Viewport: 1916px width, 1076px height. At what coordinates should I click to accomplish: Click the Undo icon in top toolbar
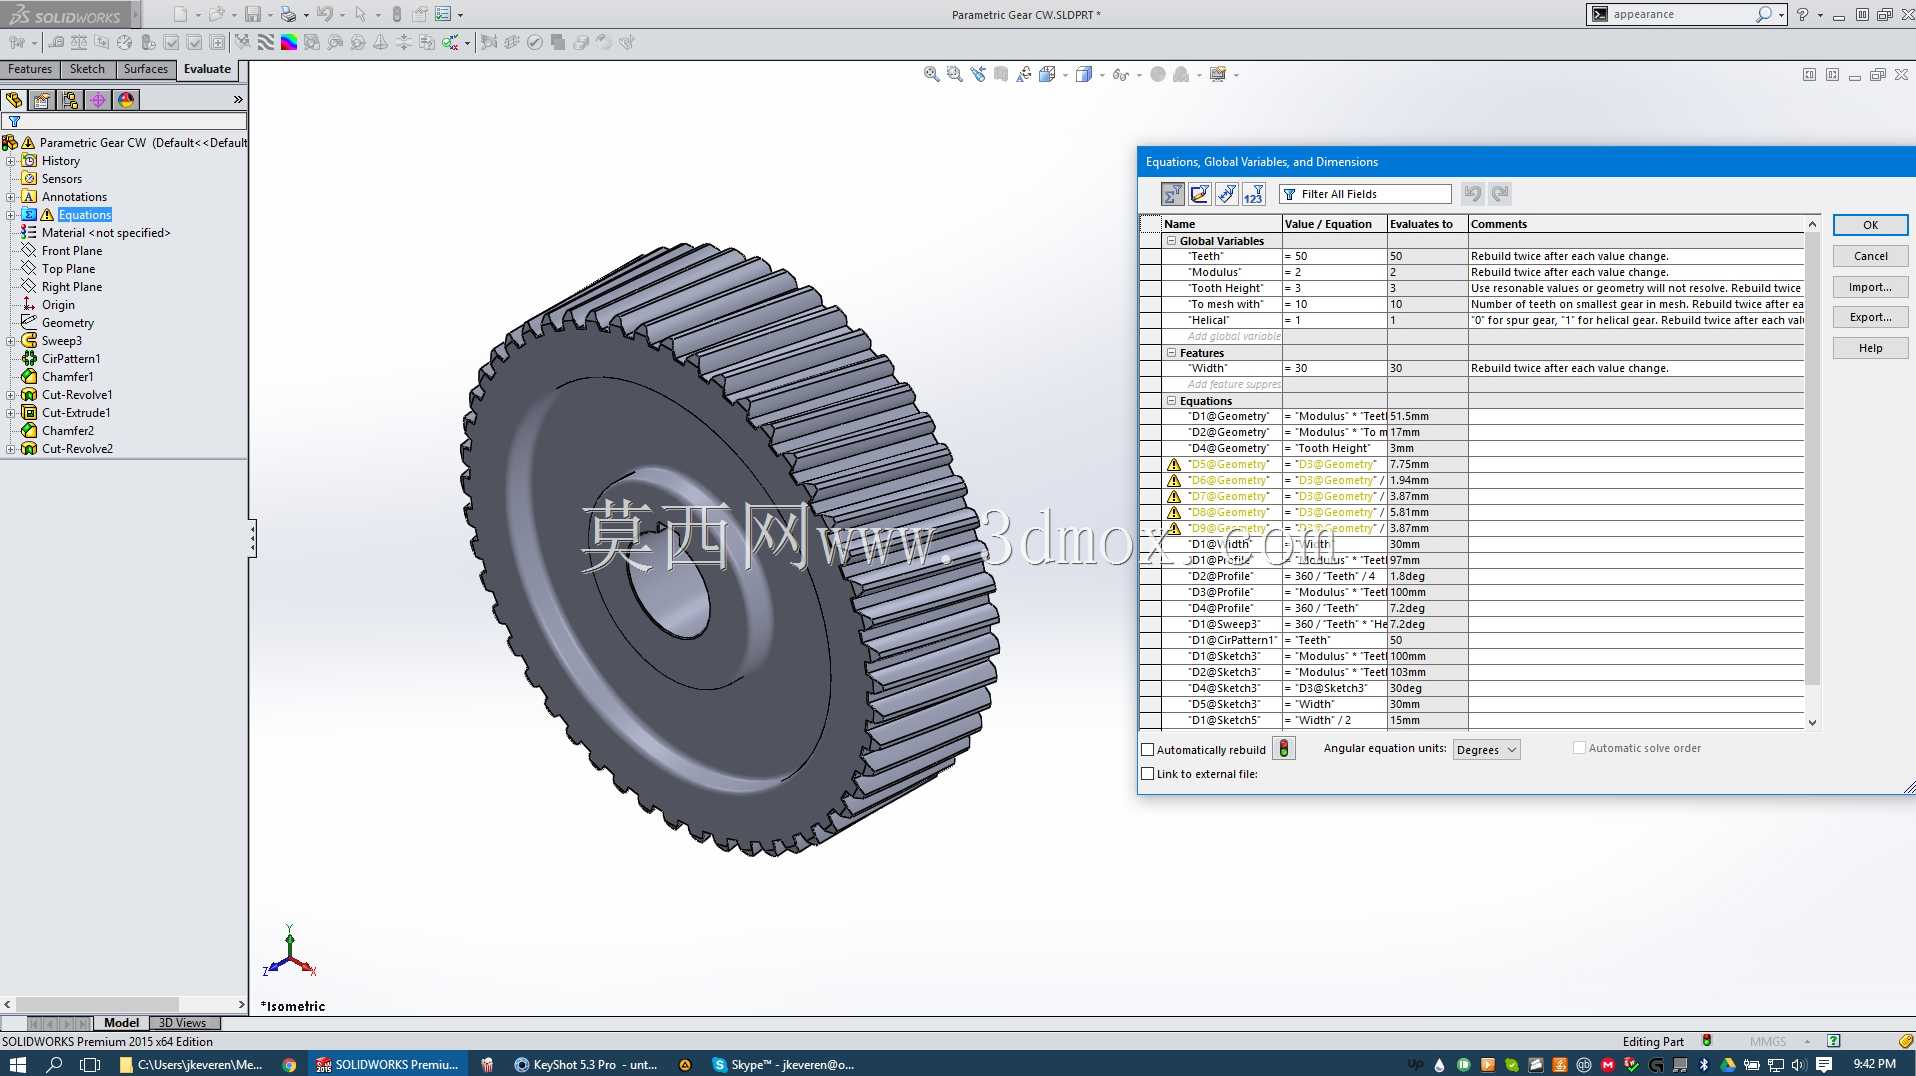[x=324, y=14]
